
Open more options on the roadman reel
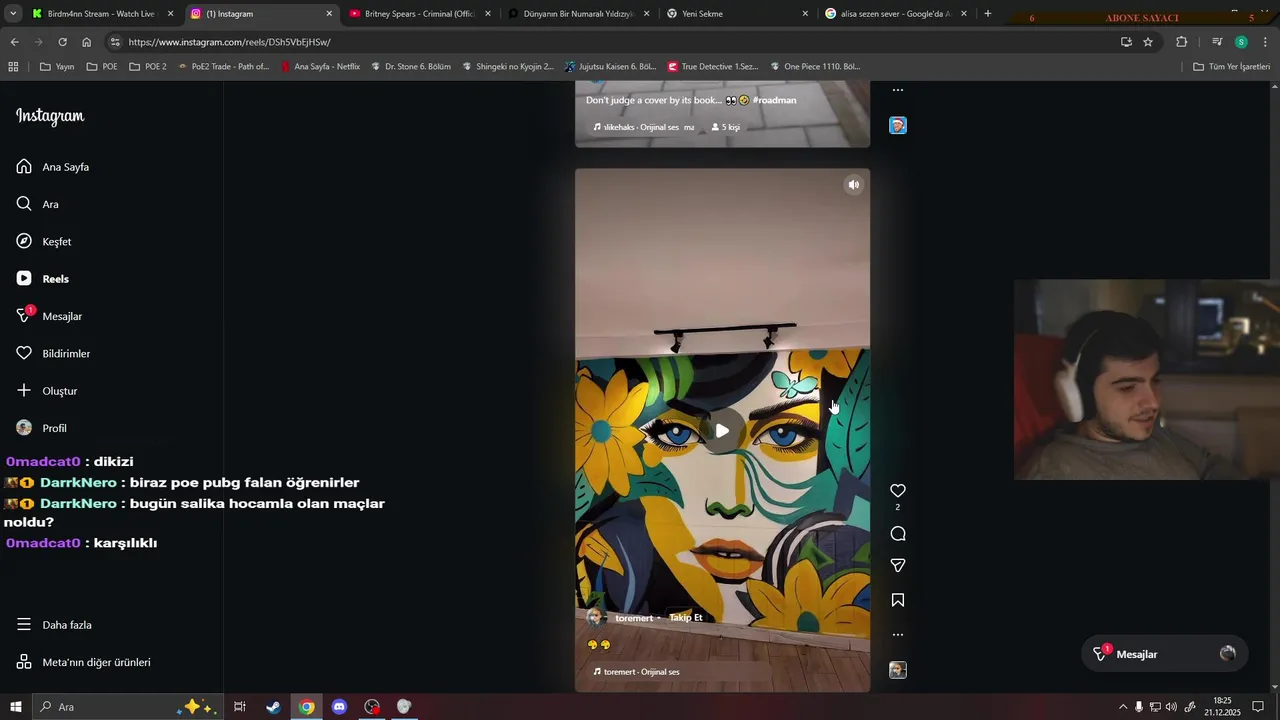(898, 90)
